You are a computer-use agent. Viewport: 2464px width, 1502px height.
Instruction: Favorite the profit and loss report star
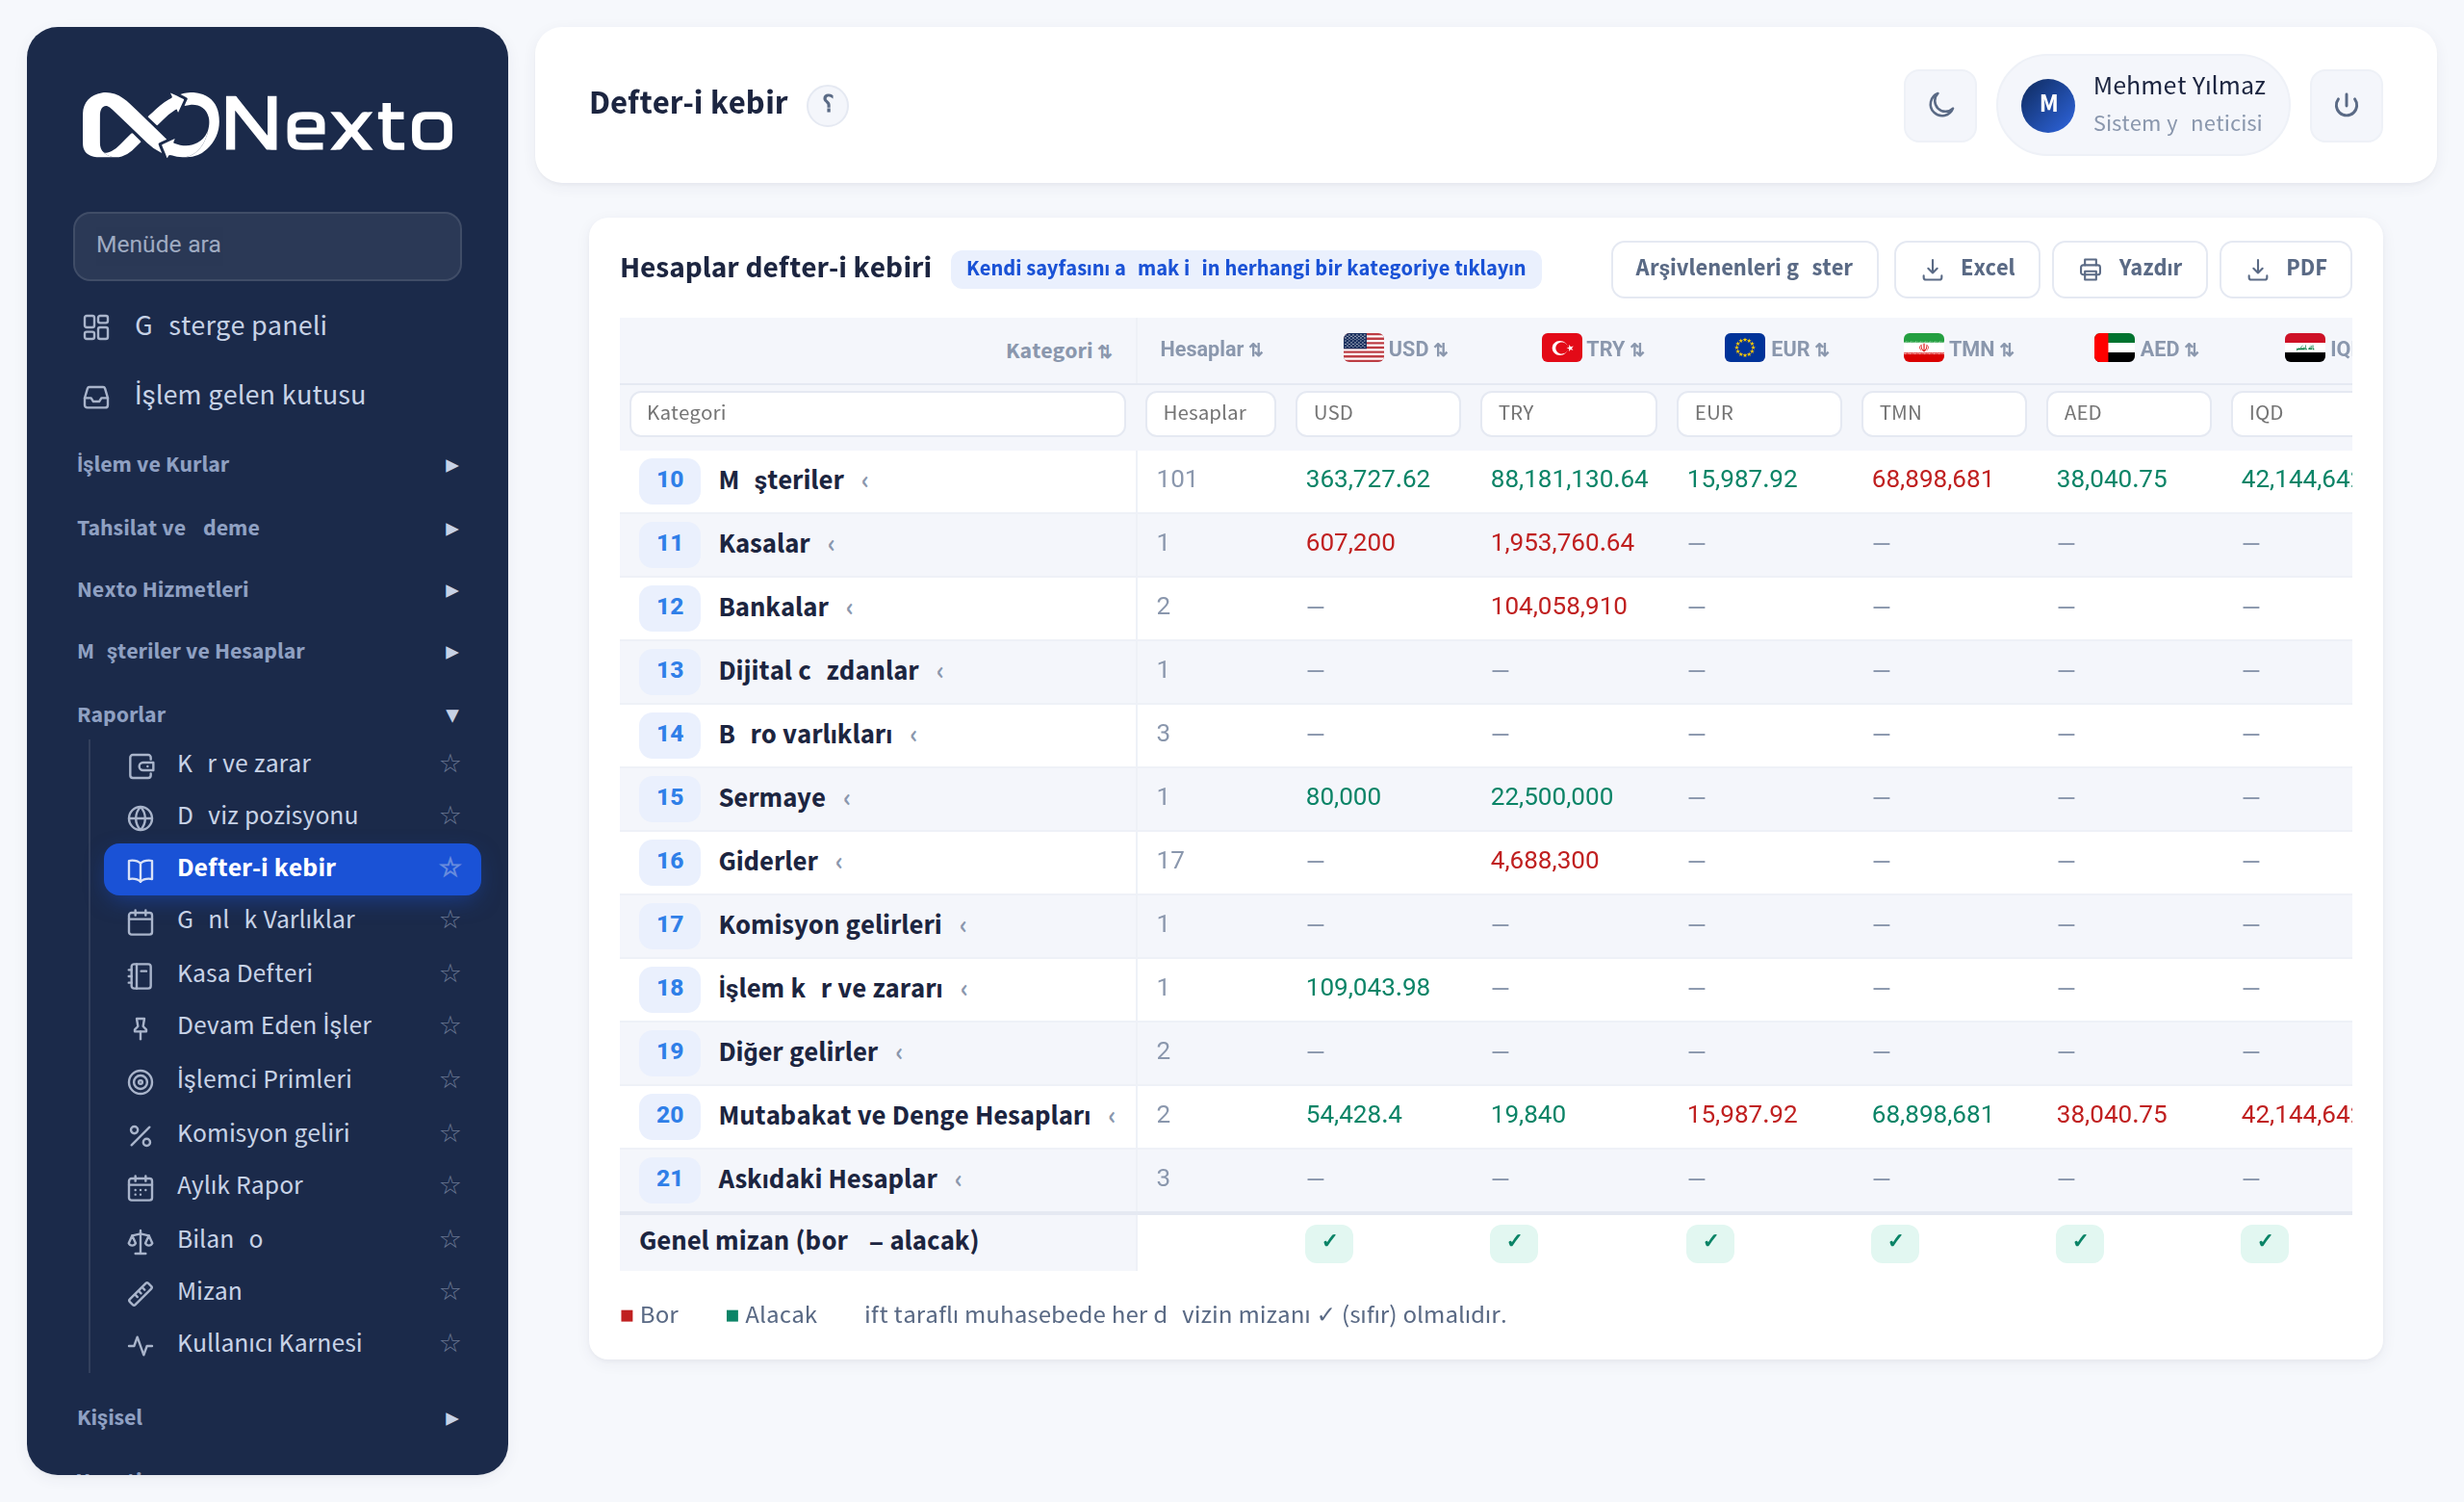coord(450,764)
